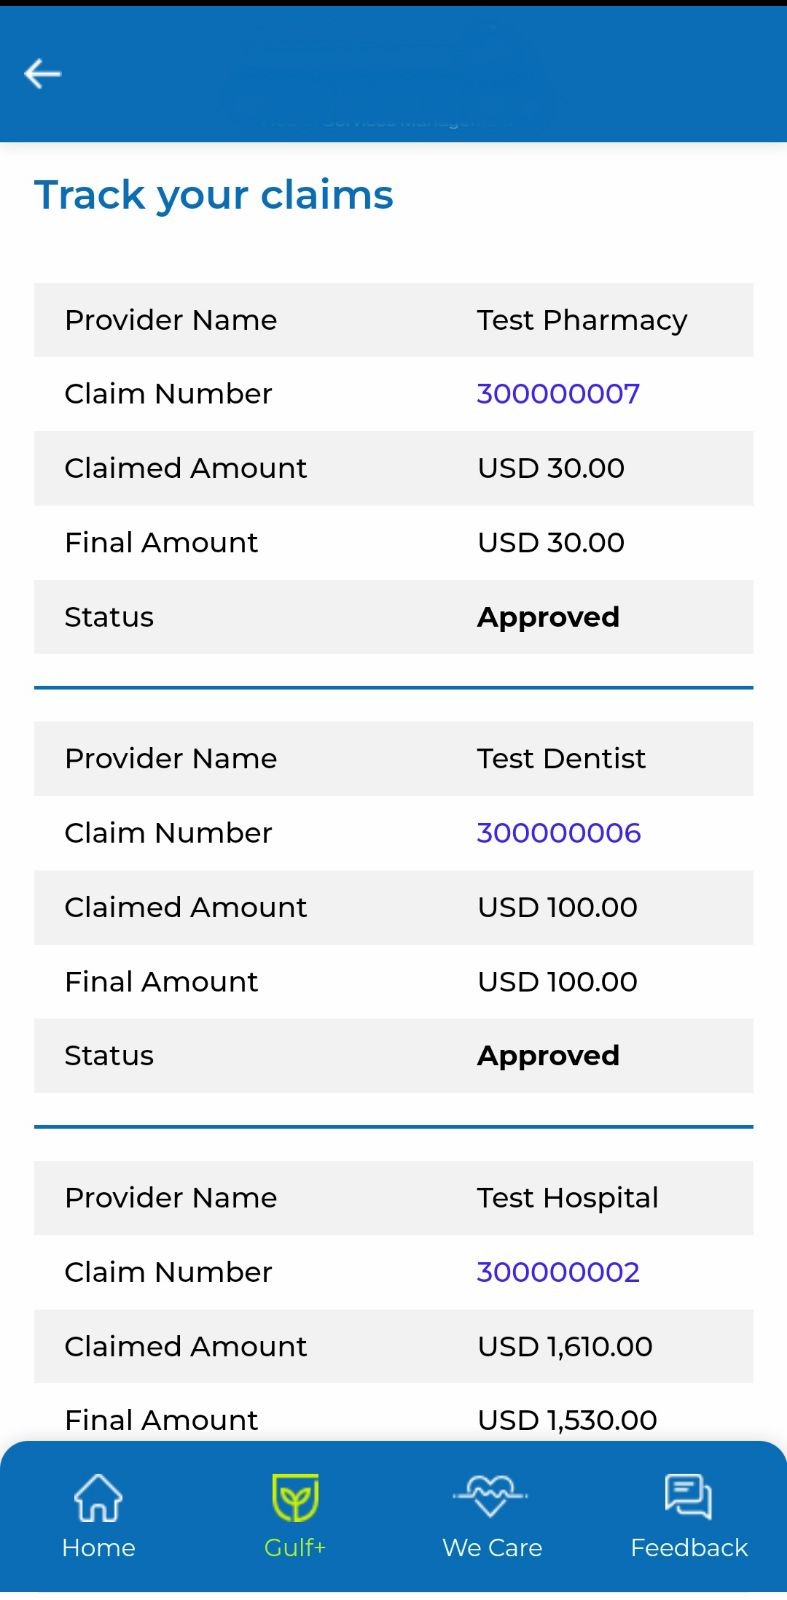Select the Feedback tab label
Image resolution: width=787 pixels, height=1600 pixels.
tap(689, 1548)
